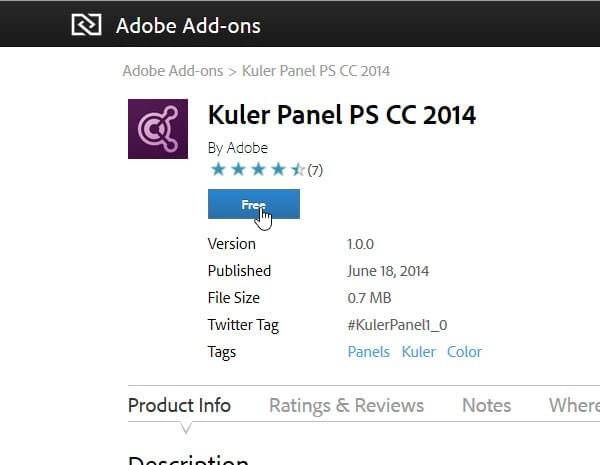Click the purple Kuler Panel app icon

158,129
